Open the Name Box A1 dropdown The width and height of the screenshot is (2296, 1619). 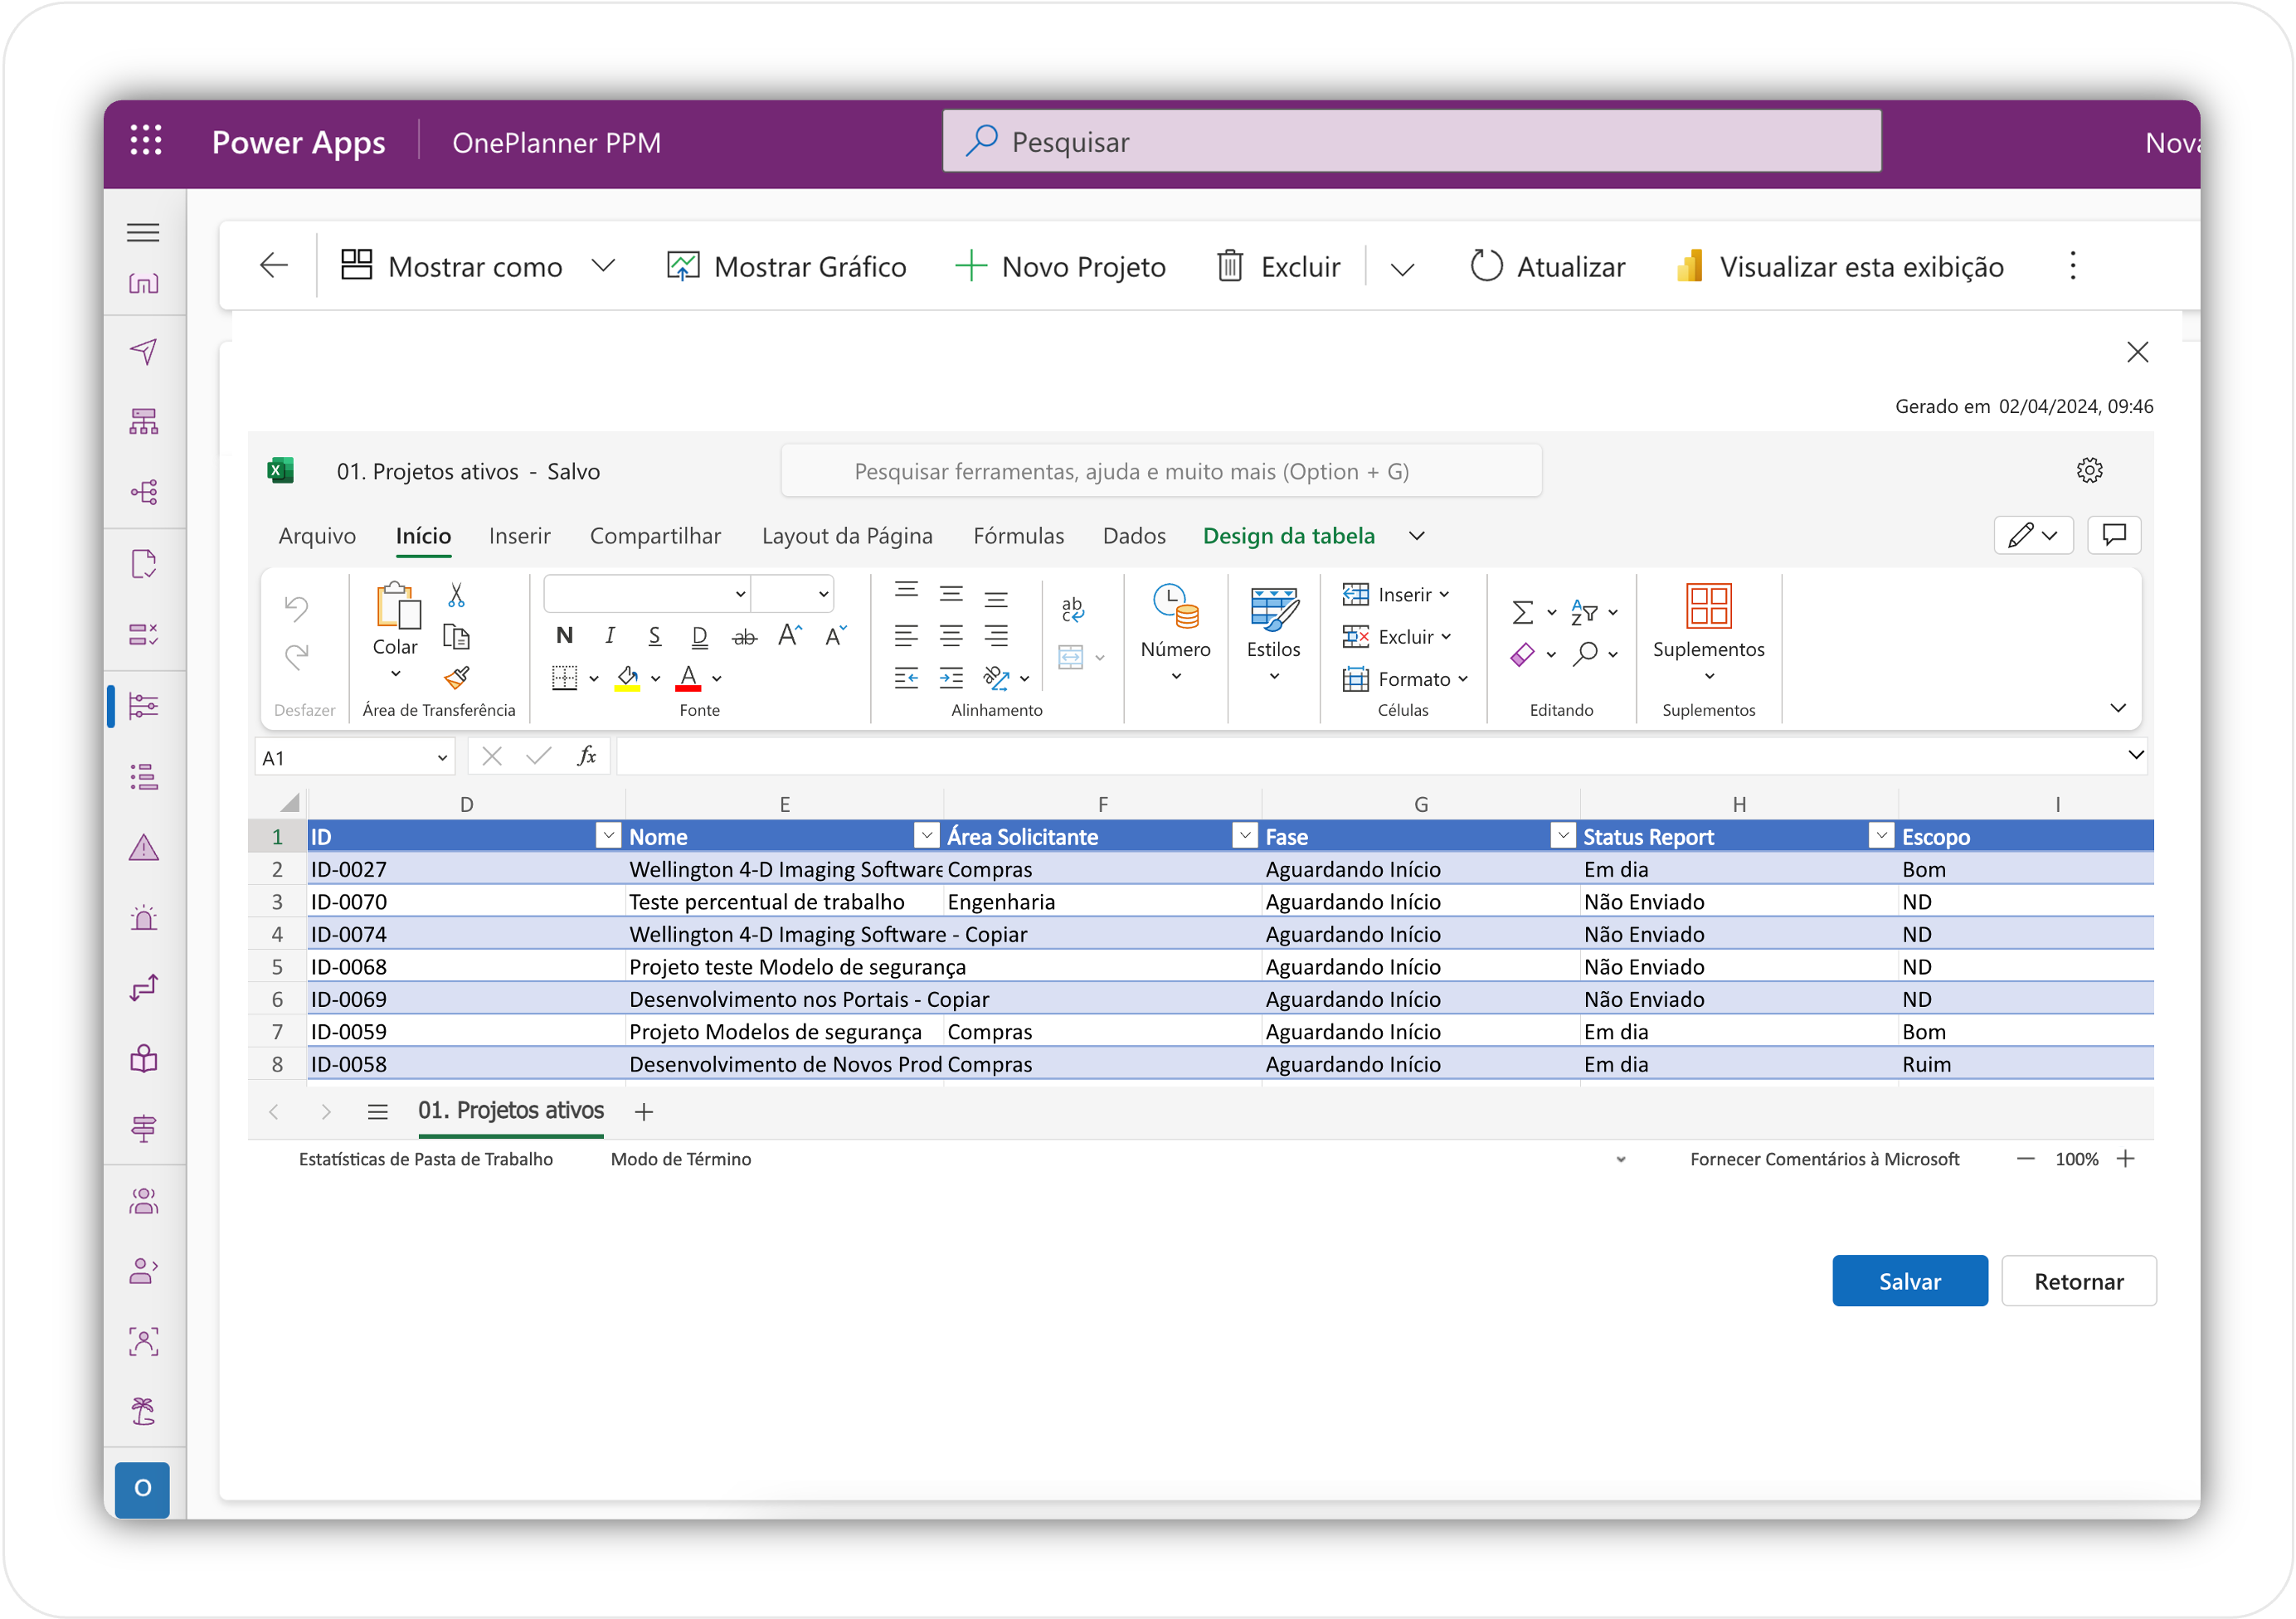[442, 758]
